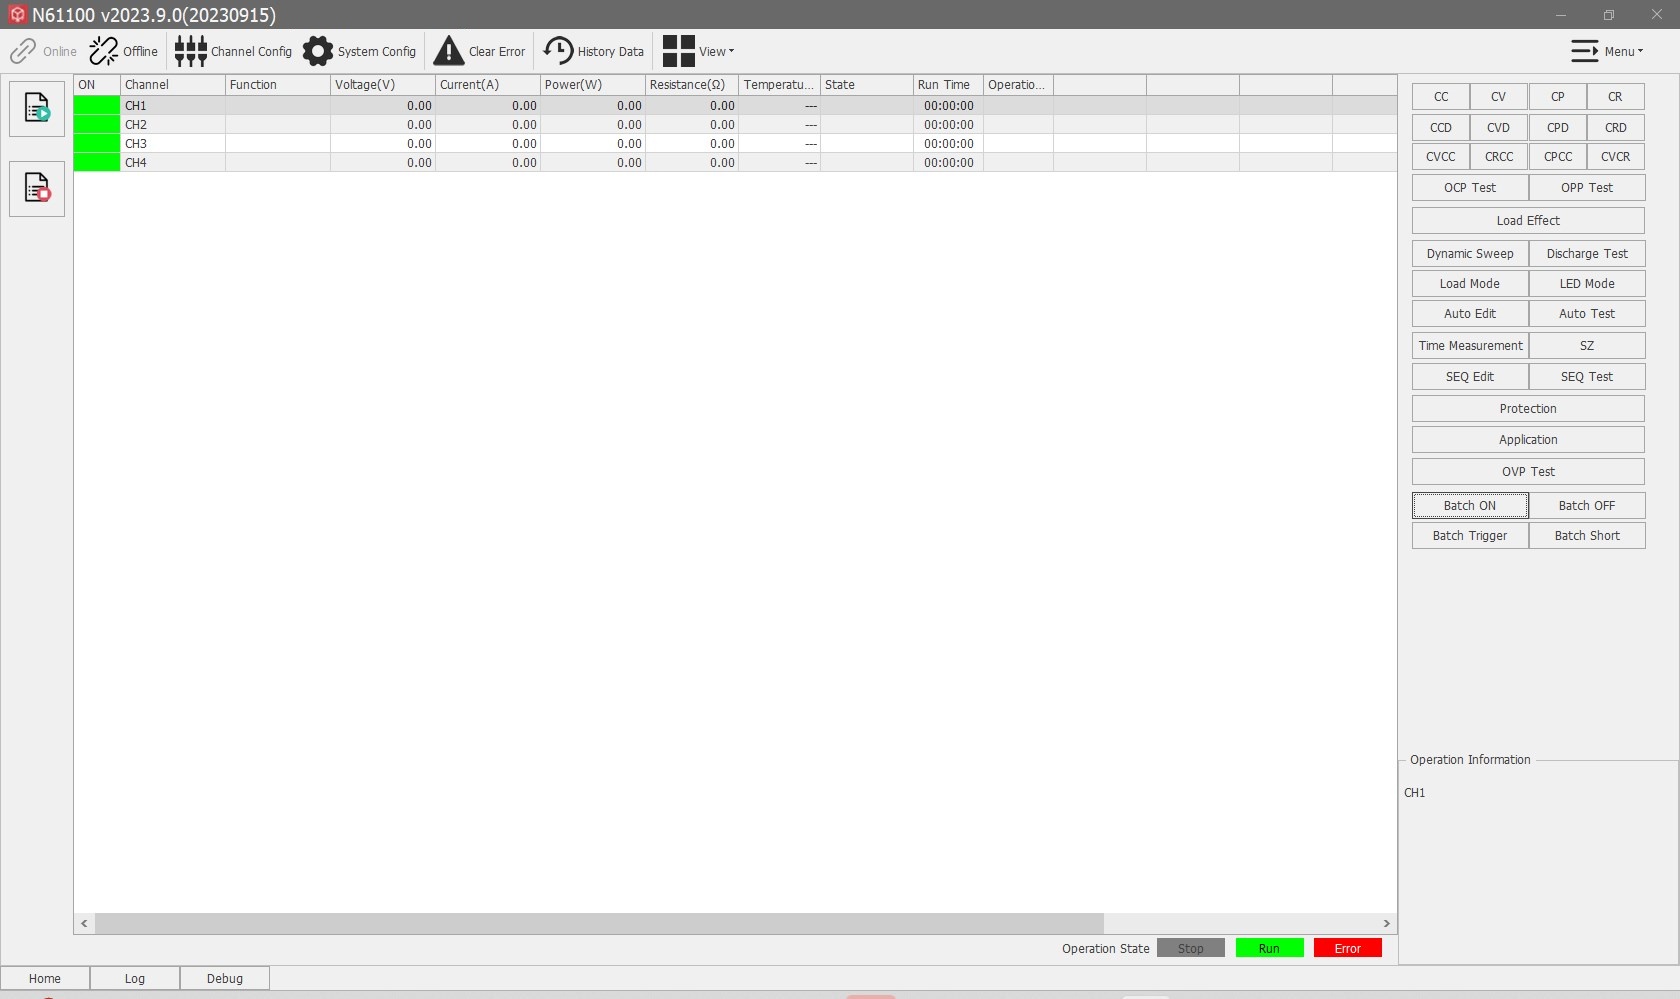Screen dimensions: 1680x999
Task: Click the scrollbar right arrow
Action: [1386, 923]
